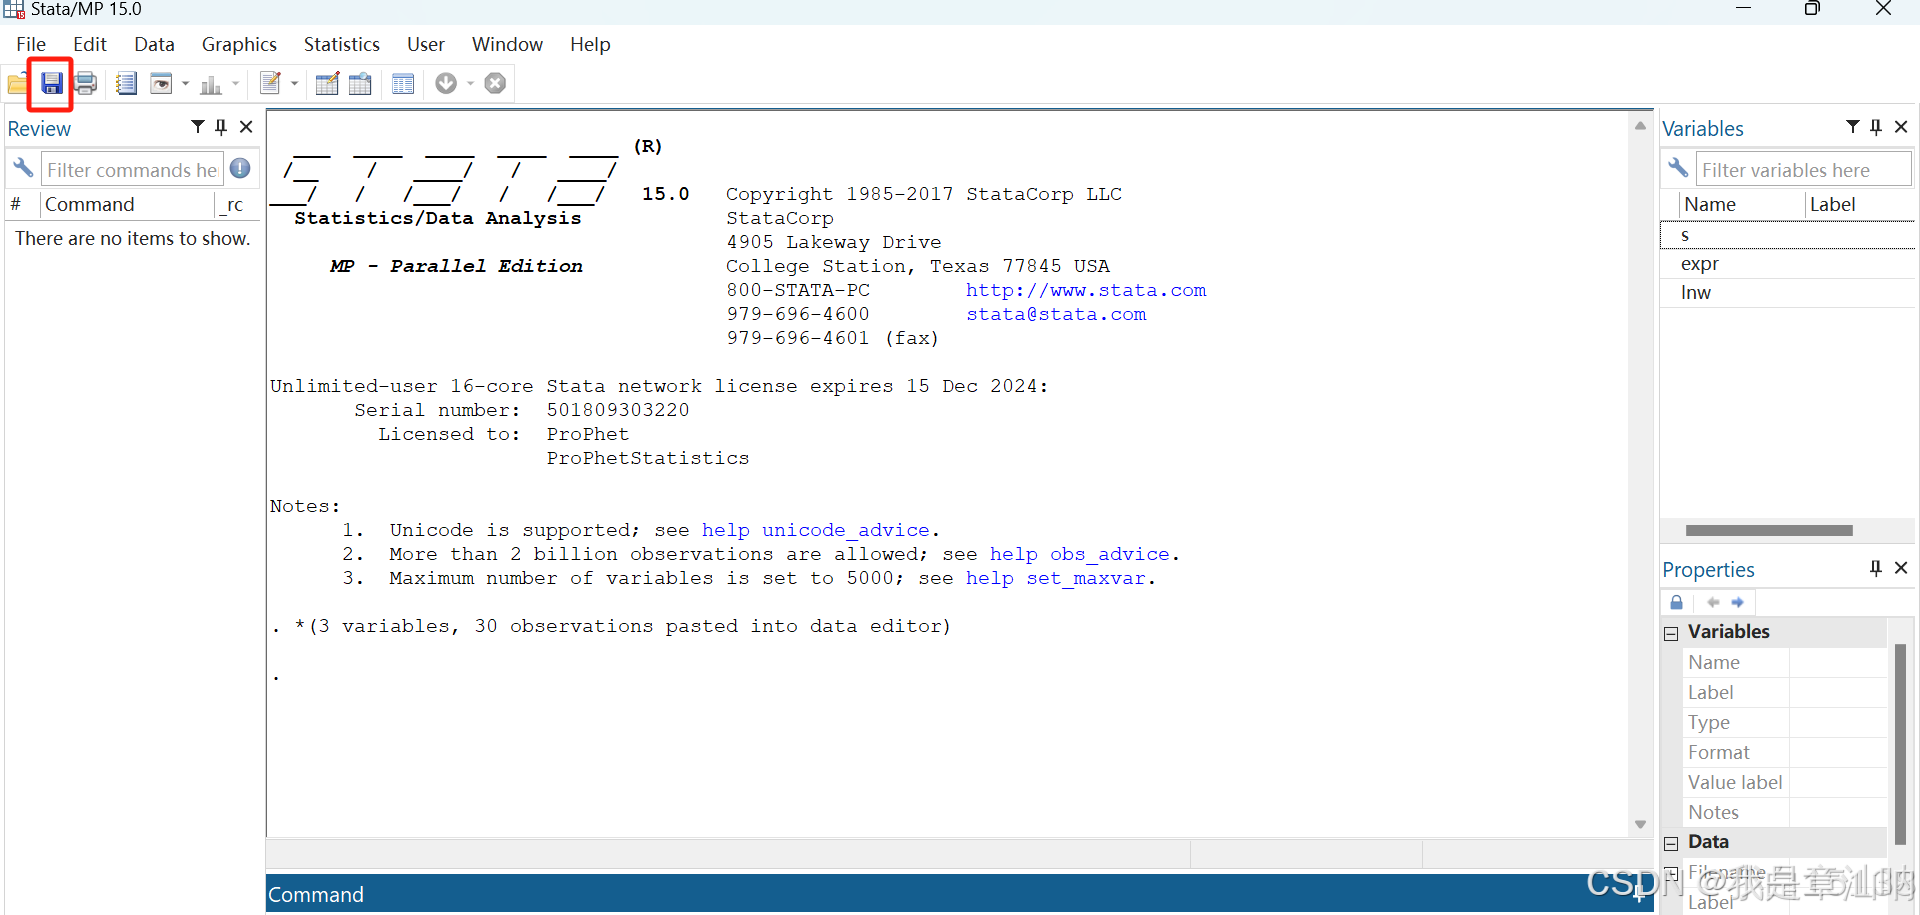Click the Command column header in Review

pyautogui.click(x=128, y=204)
